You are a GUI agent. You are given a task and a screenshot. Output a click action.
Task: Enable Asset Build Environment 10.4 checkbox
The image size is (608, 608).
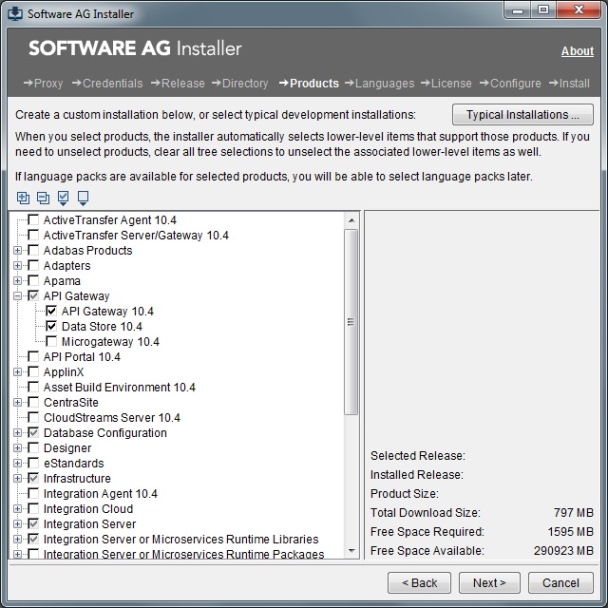click(x=33, y=387)
